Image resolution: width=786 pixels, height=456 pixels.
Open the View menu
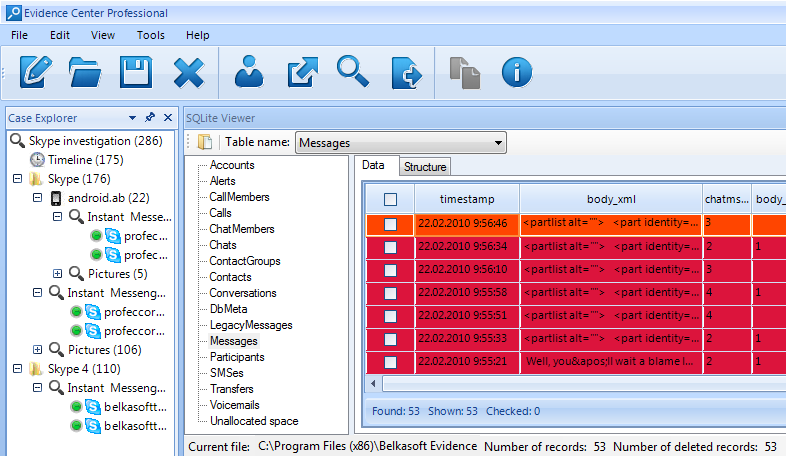point(103,35)
